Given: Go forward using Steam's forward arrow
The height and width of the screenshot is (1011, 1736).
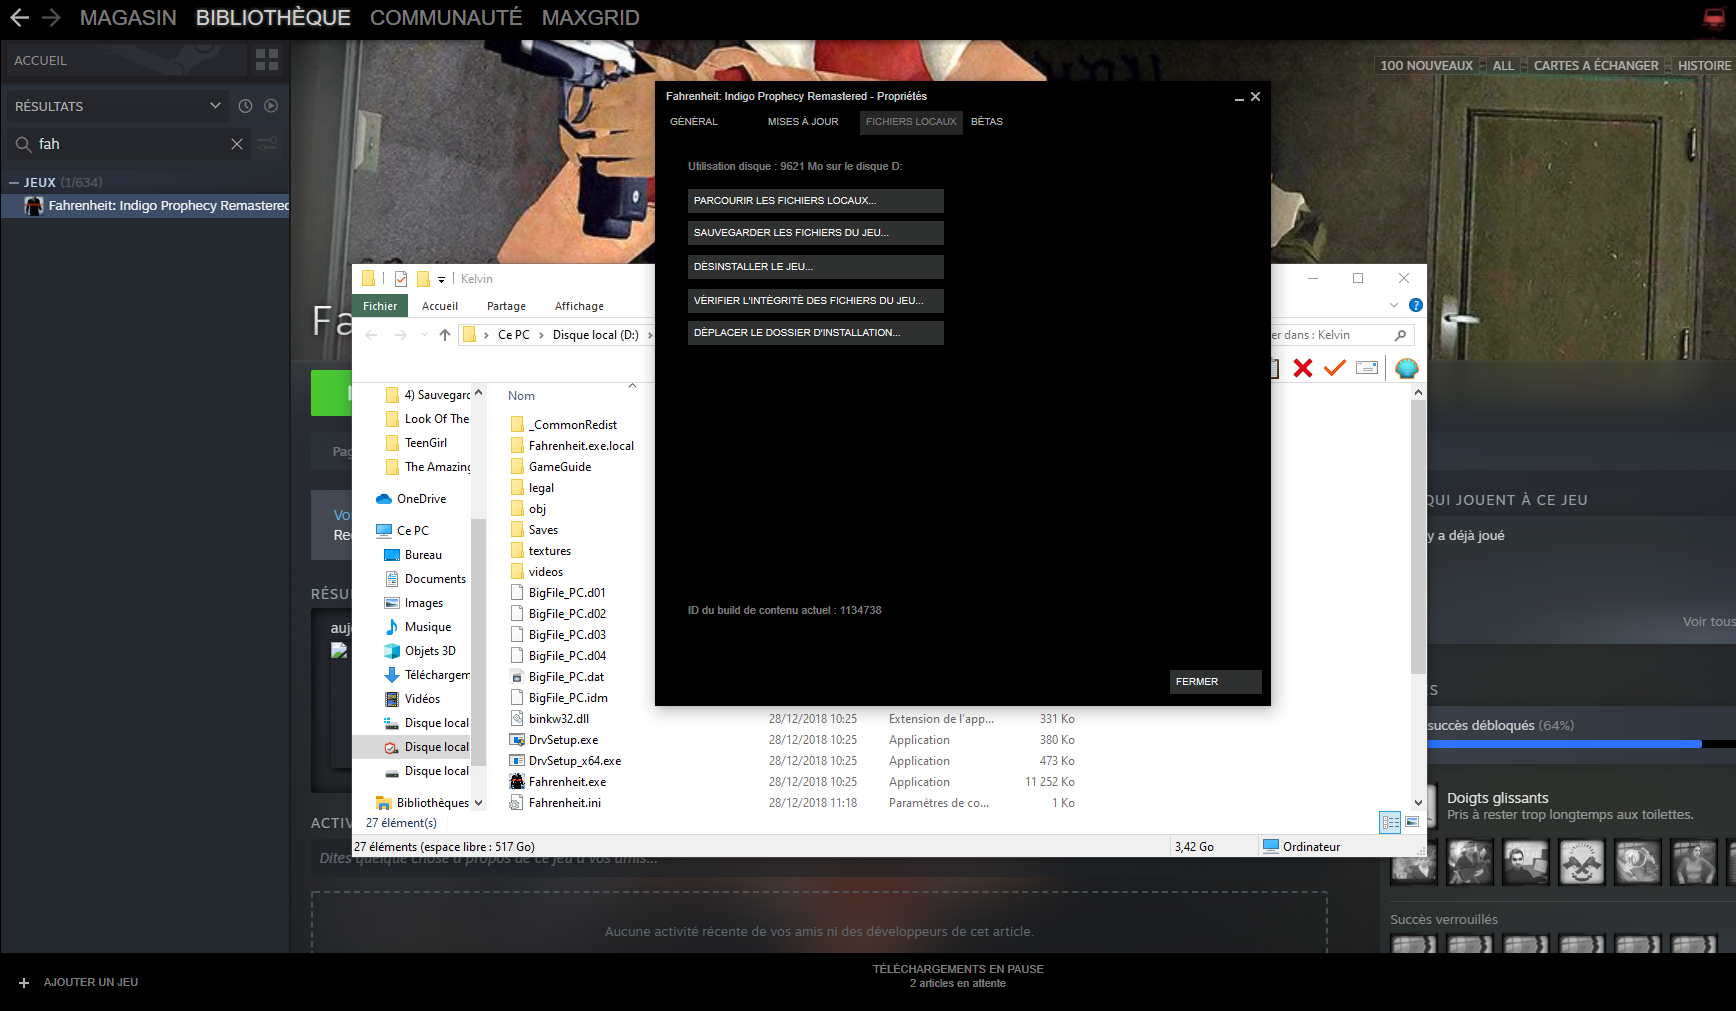Looking at the screenshot, I should click(51, 17).
